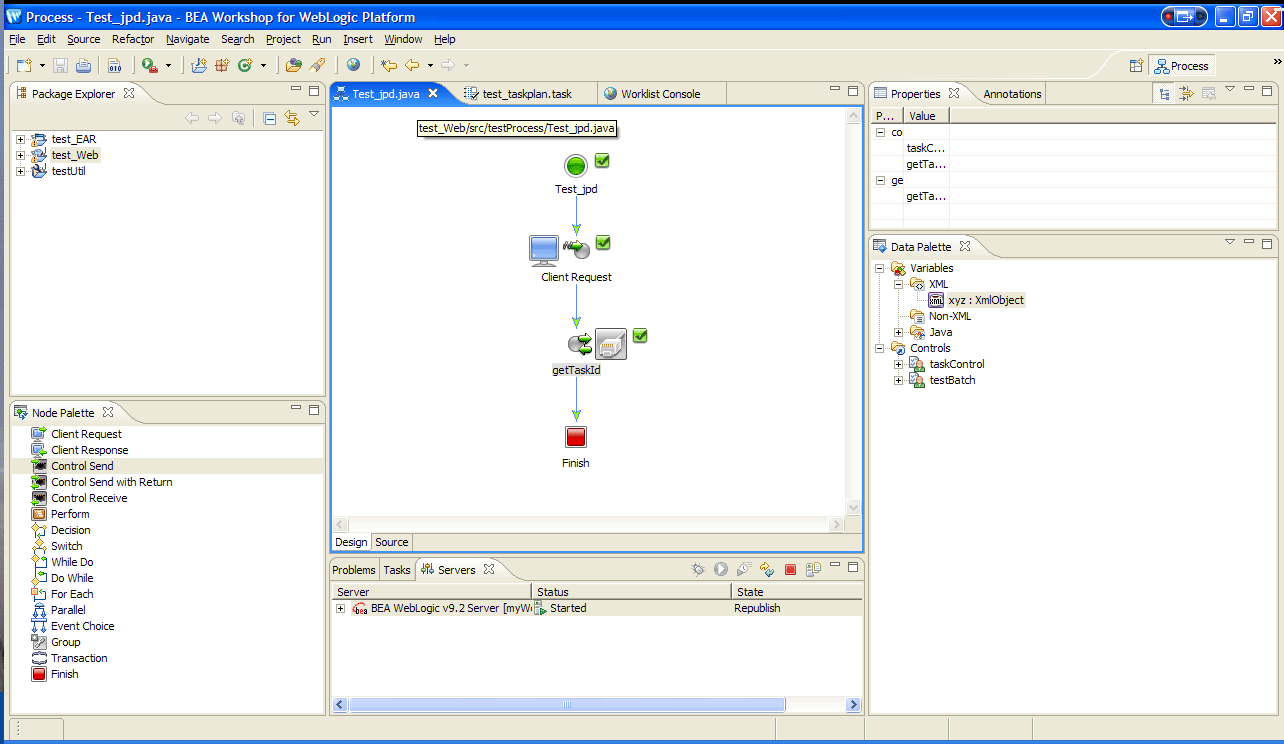The height and width of the screenshot is (744, 1284).
Task: Expand the taskControl control node
Action: [x=898, y=364]
